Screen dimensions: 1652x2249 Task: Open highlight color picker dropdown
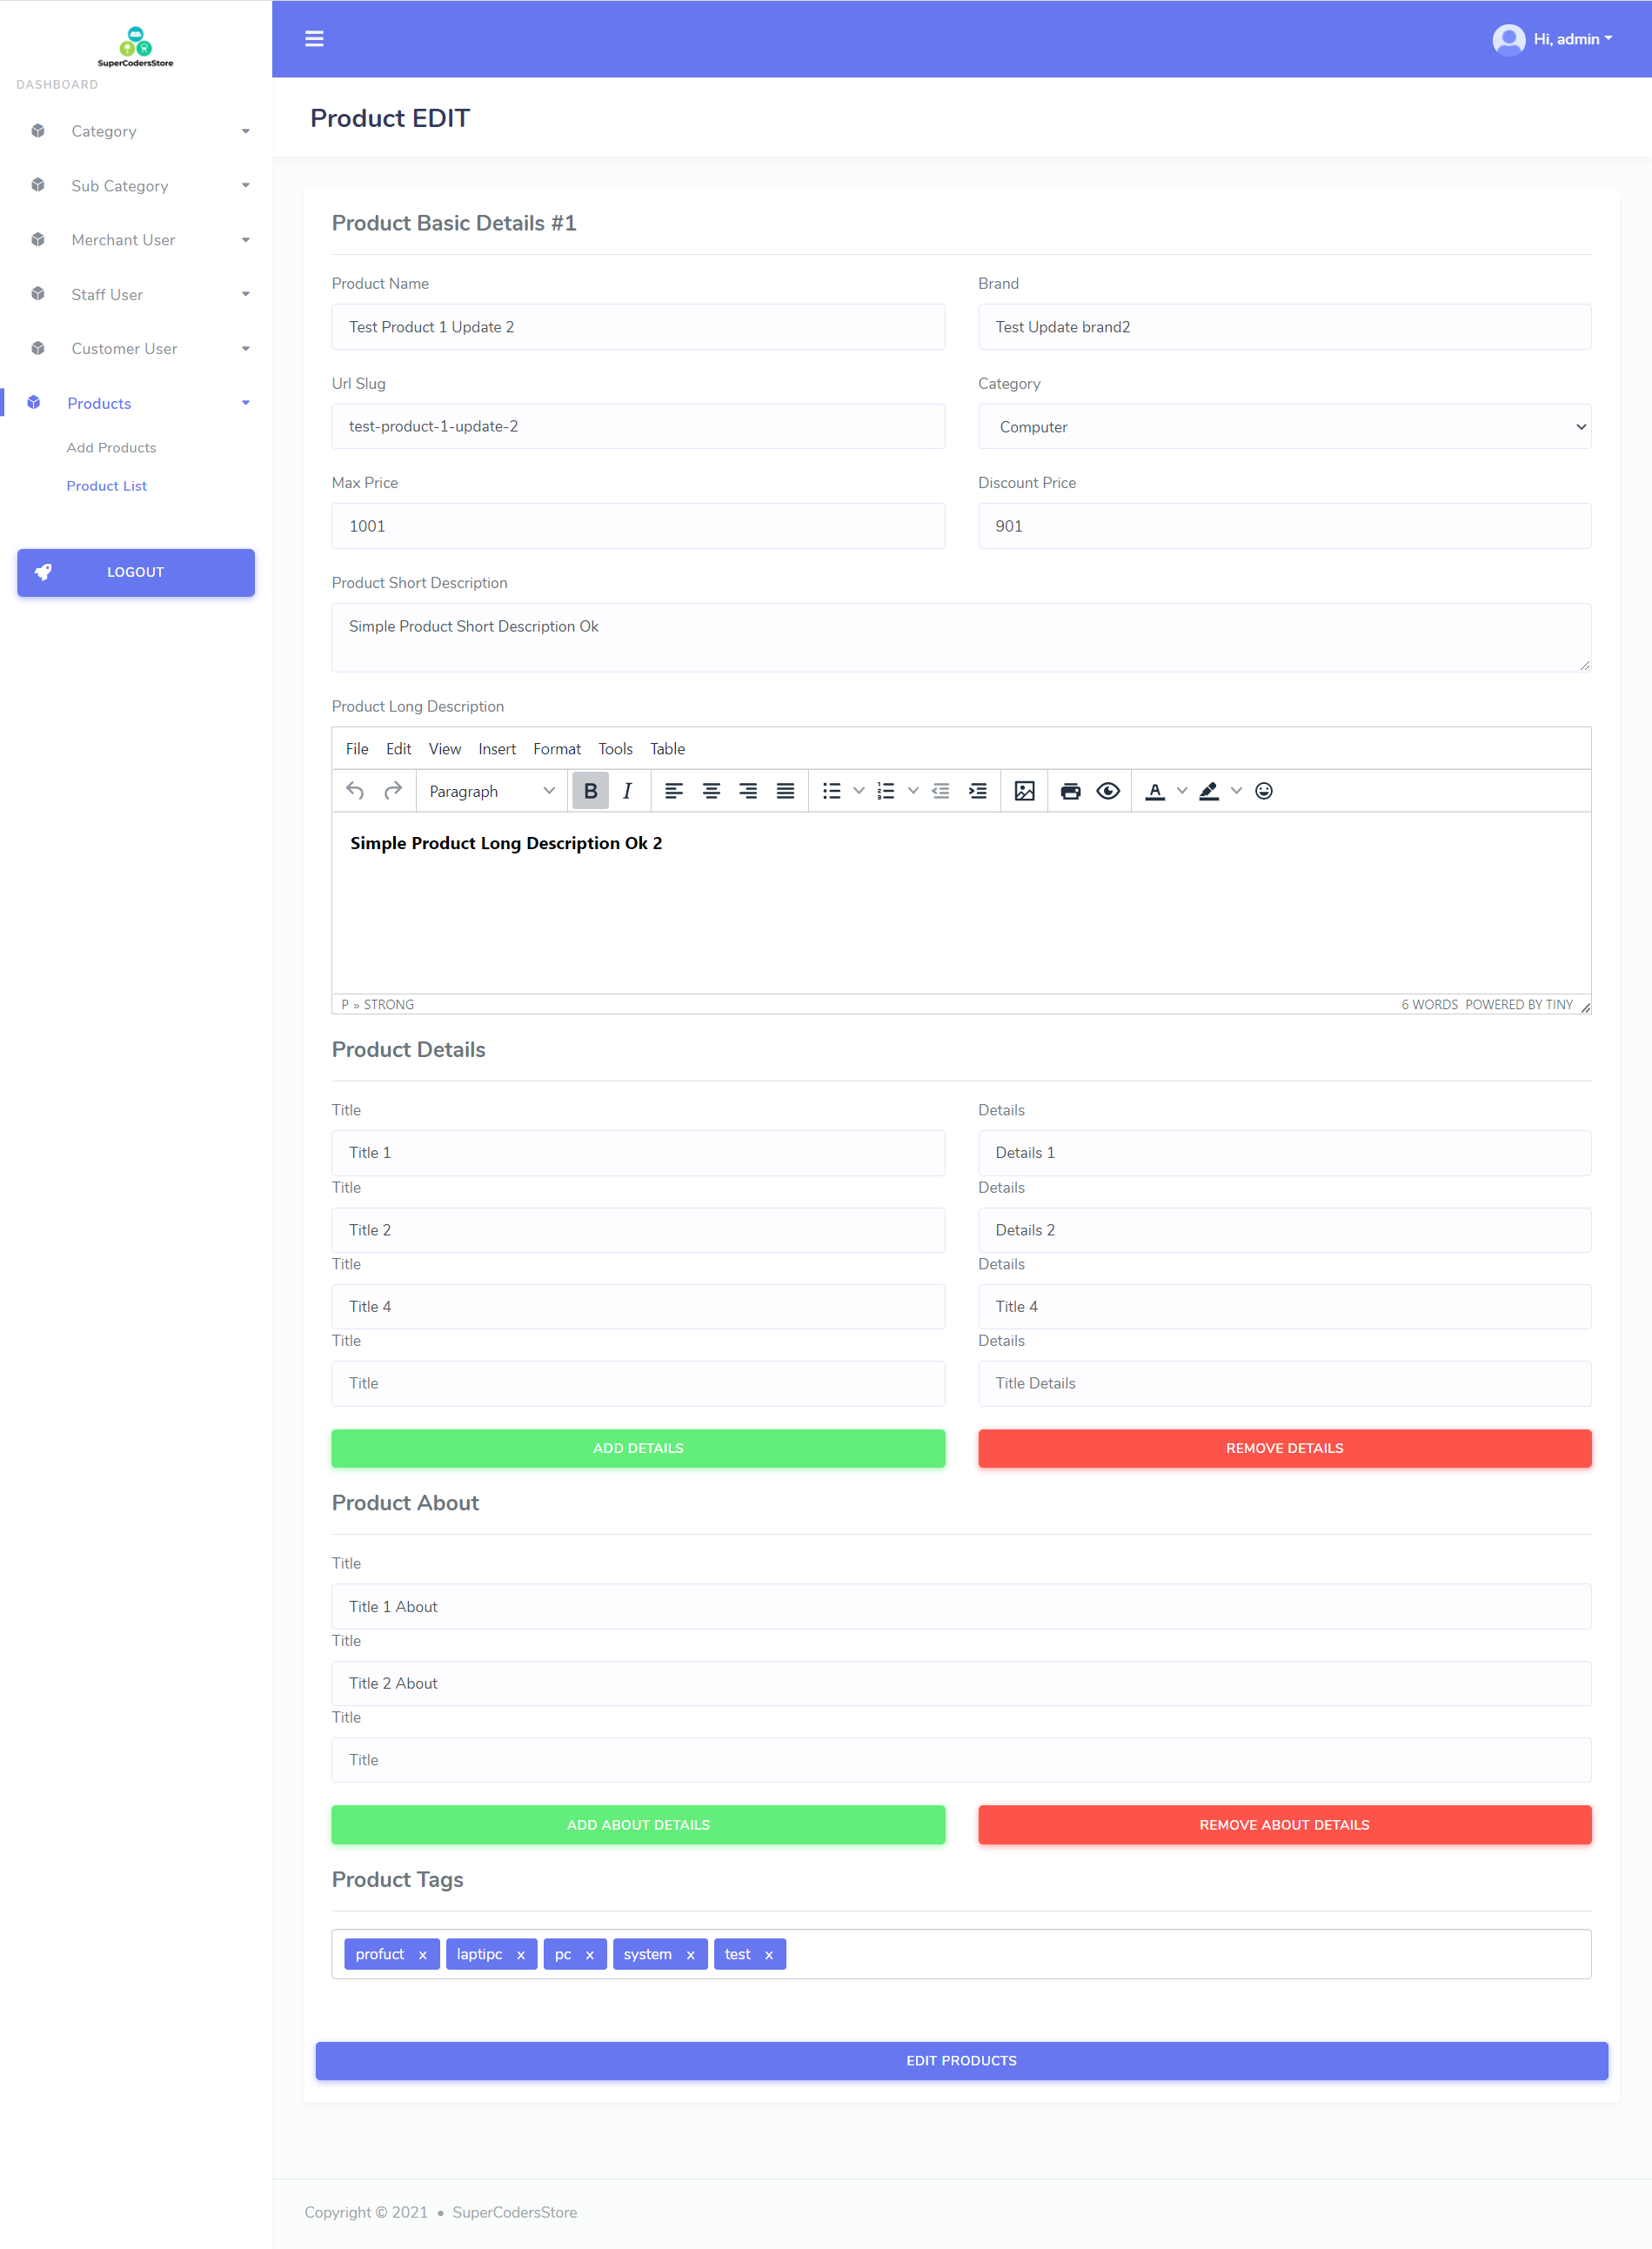pyautogui.click(x=1235, y=791)
